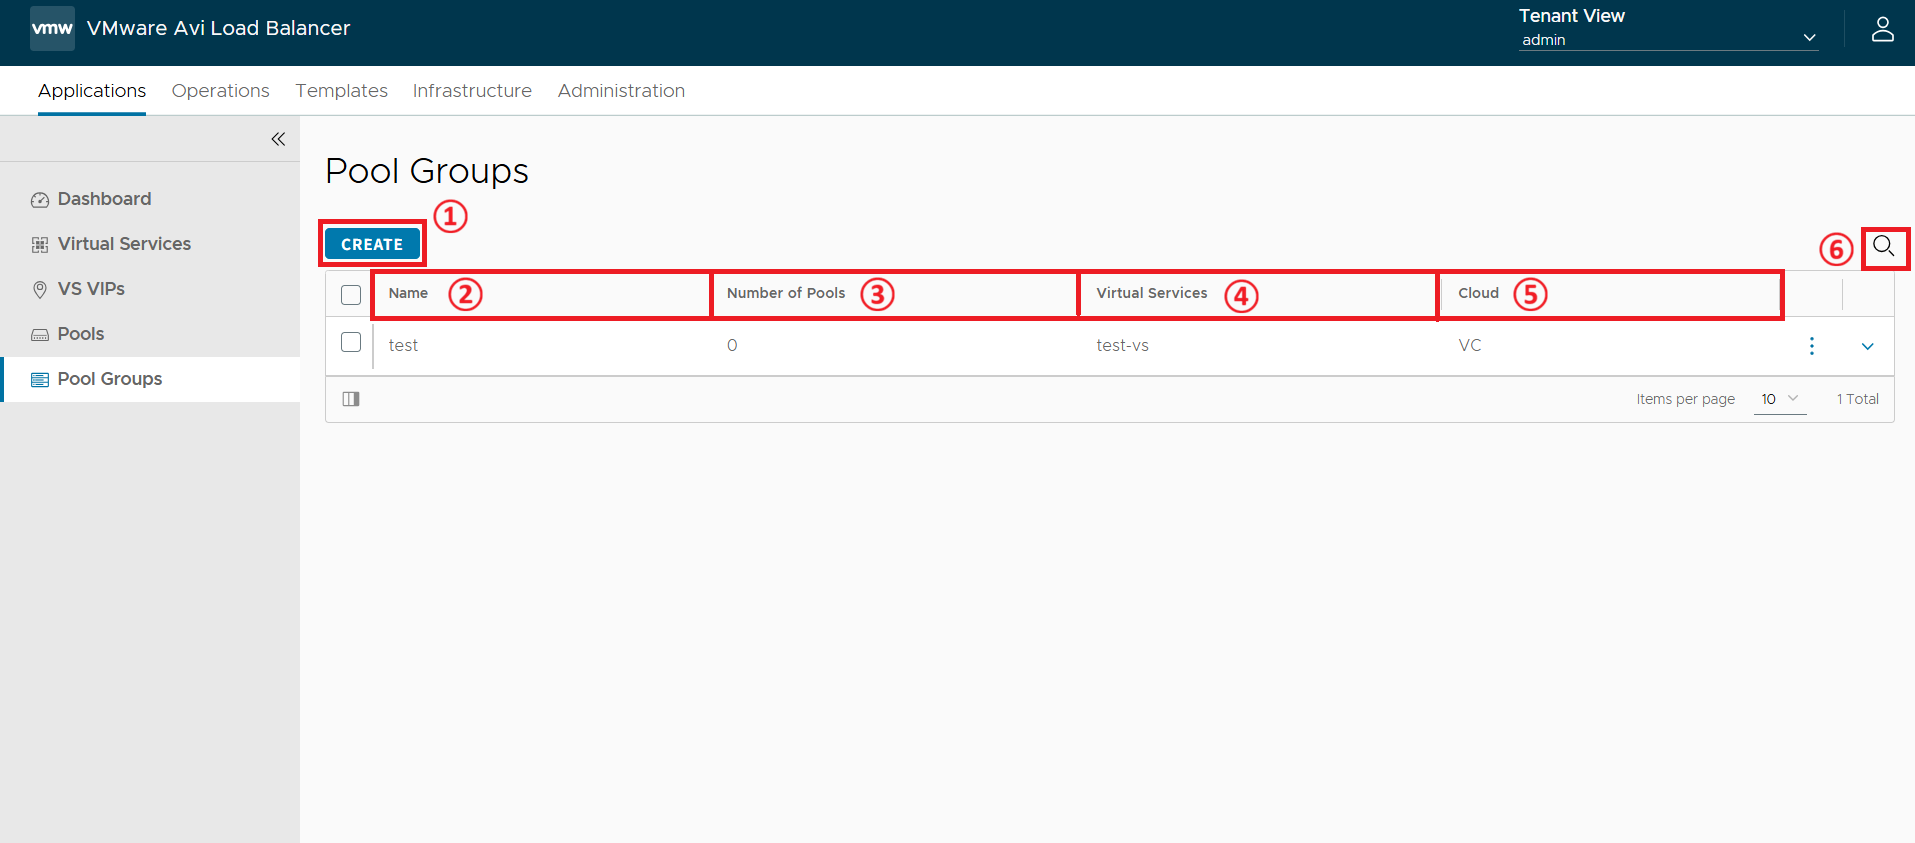Open the Items per page dropdown
This screenshot has height=843, width=1915.
click(x=1780, y=399)
